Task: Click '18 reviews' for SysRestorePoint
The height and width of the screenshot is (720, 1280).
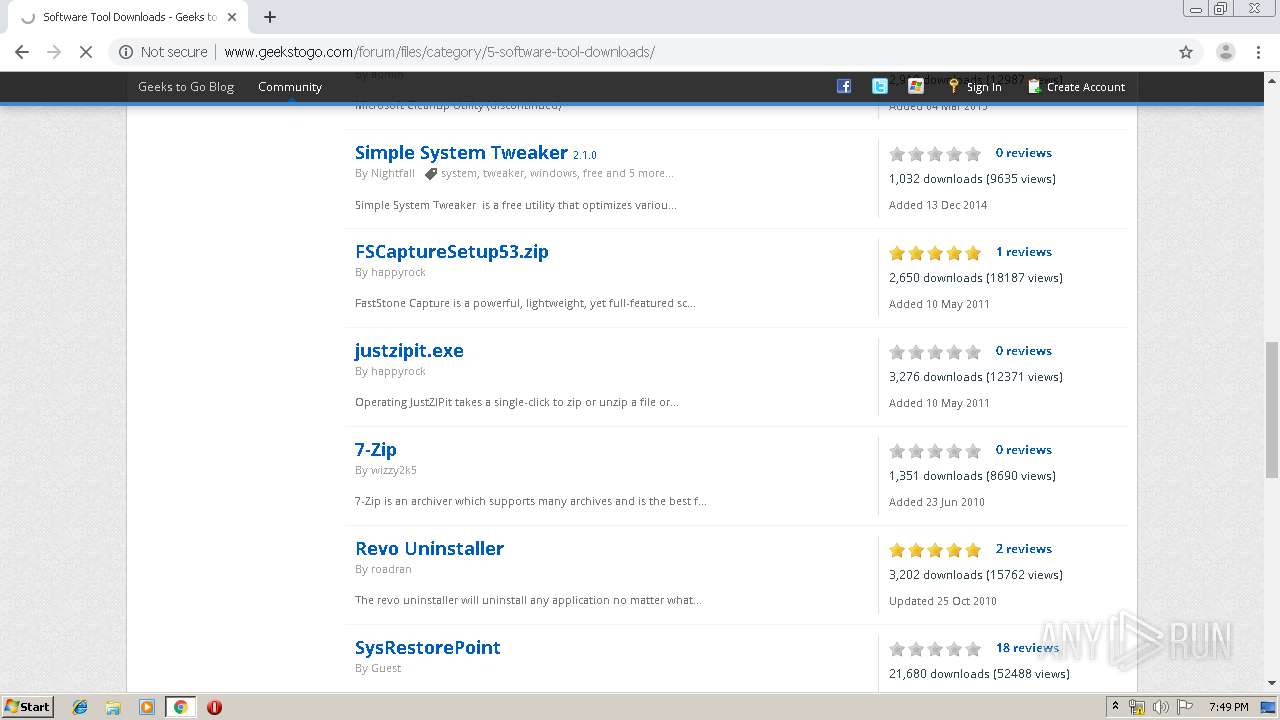Action: coord(1027,648)
